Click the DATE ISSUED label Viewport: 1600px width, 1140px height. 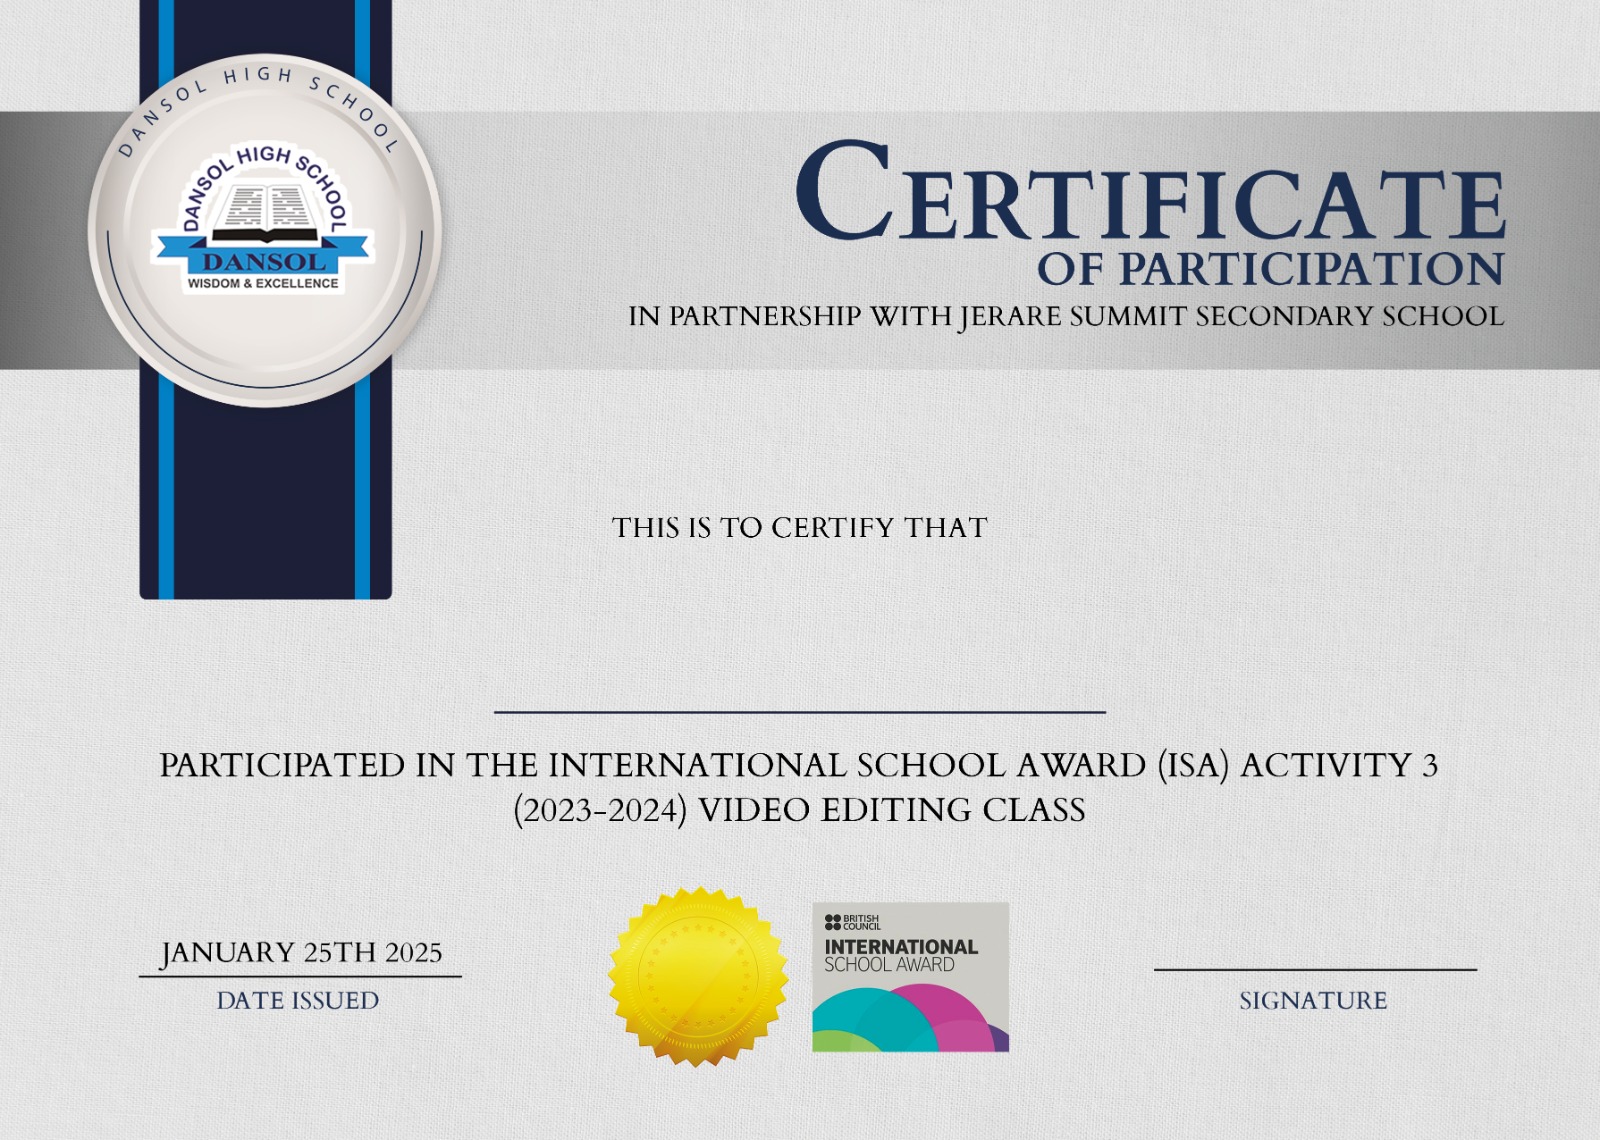[x=298, y=1000]
